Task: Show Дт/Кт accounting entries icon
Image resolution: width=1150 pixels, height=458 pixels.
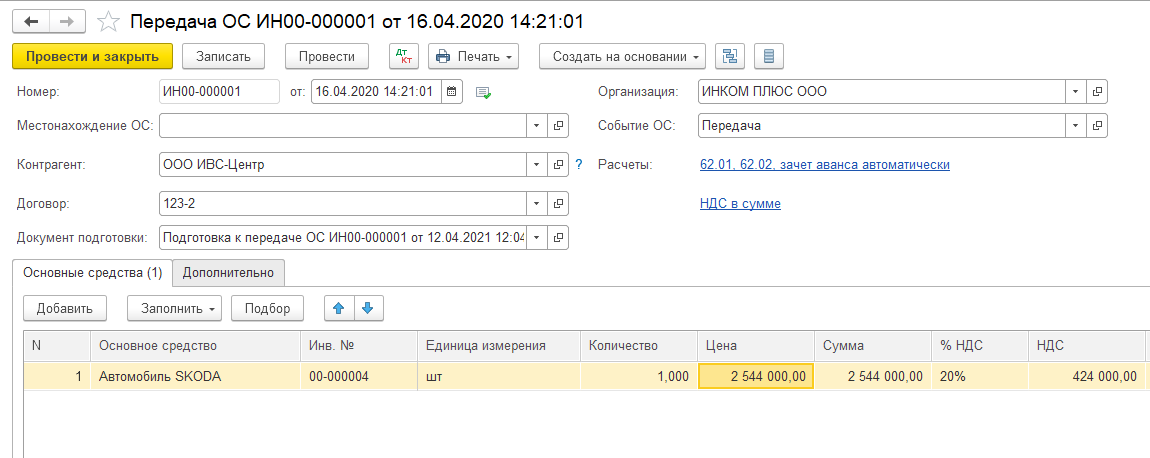Action: pyautogui.click(x=403, y=56)
